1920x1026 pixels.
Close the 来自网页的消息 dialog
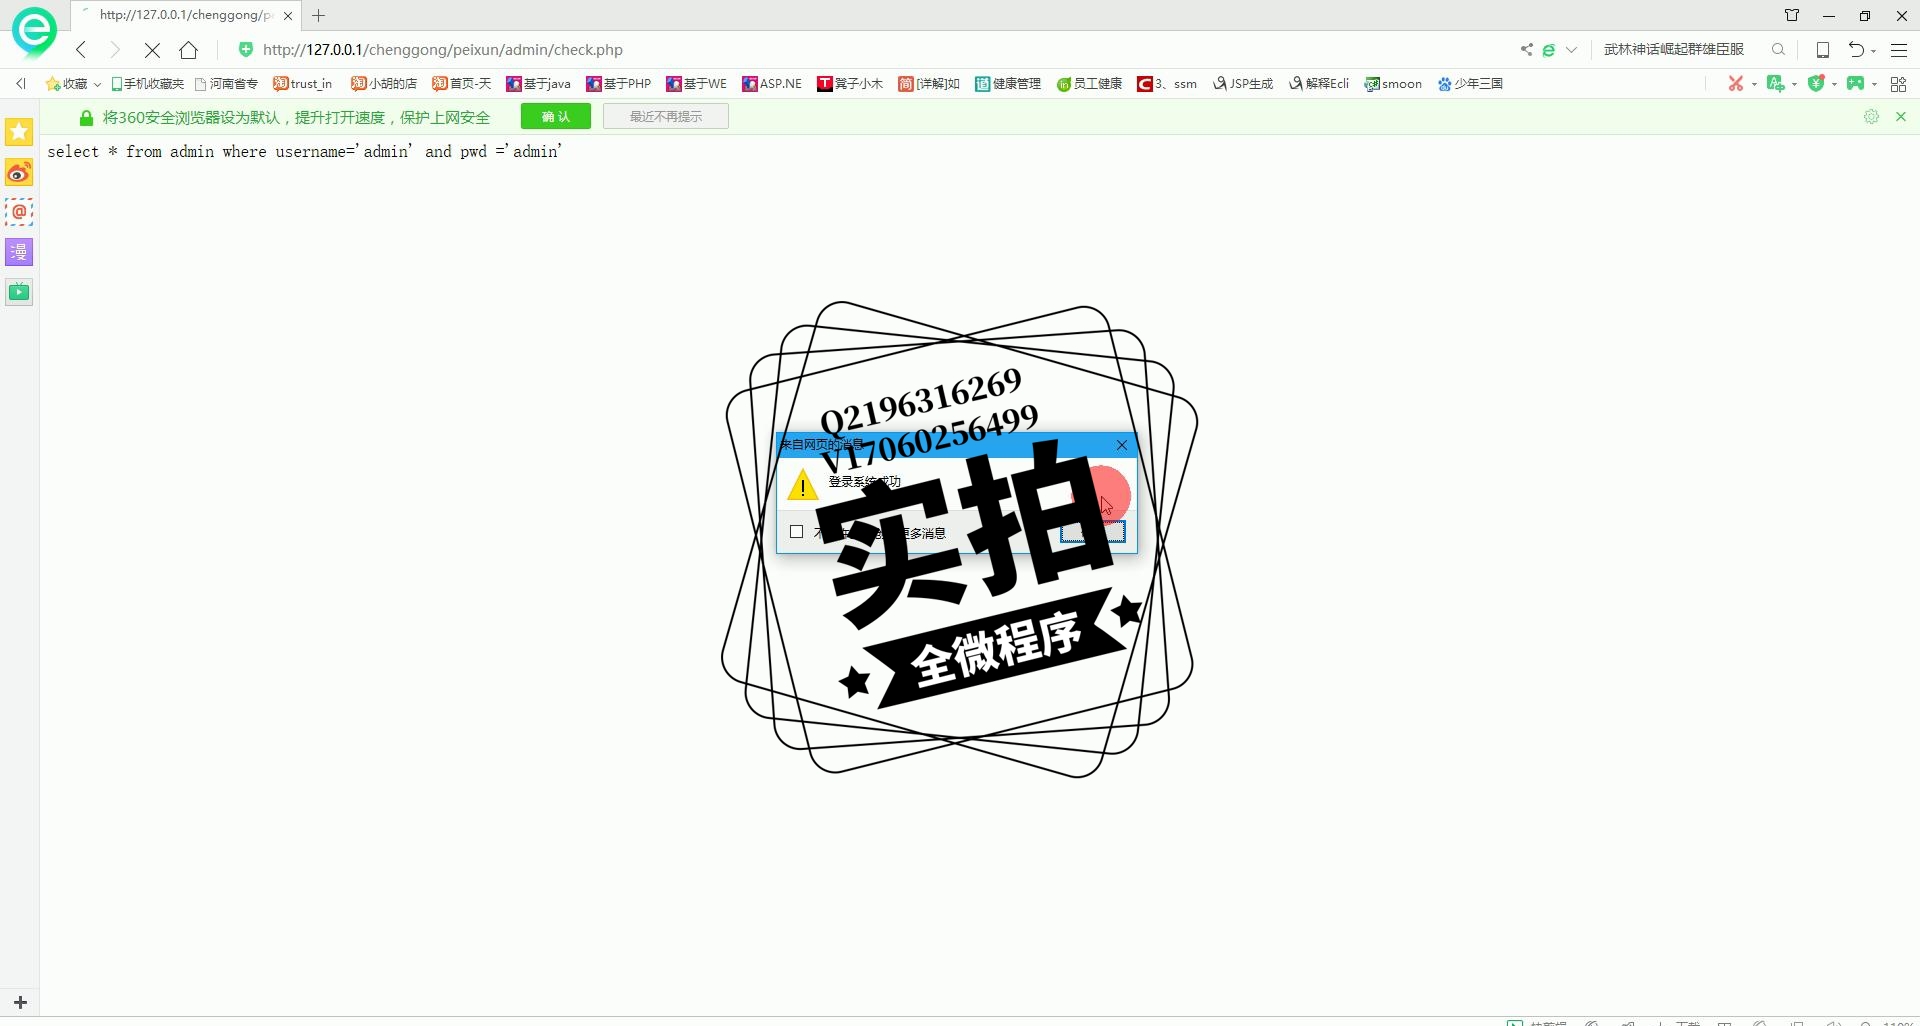[x=1122, y=445]
